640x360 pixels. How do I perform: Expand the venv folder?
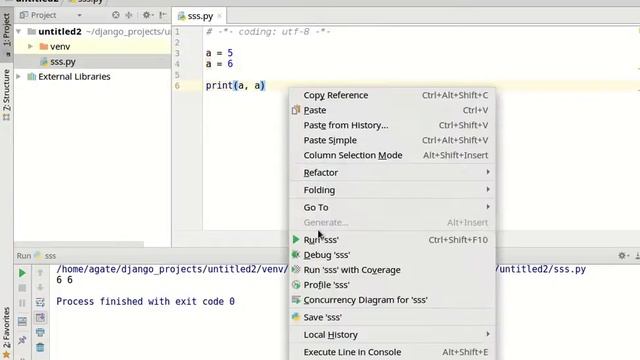[x=30, y=47]
